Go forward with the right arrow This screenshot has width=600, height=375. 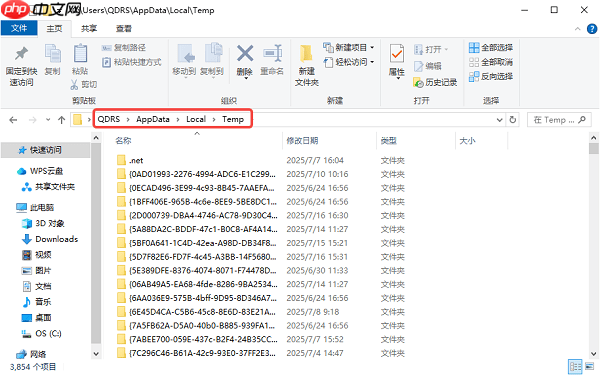point(33,120)
